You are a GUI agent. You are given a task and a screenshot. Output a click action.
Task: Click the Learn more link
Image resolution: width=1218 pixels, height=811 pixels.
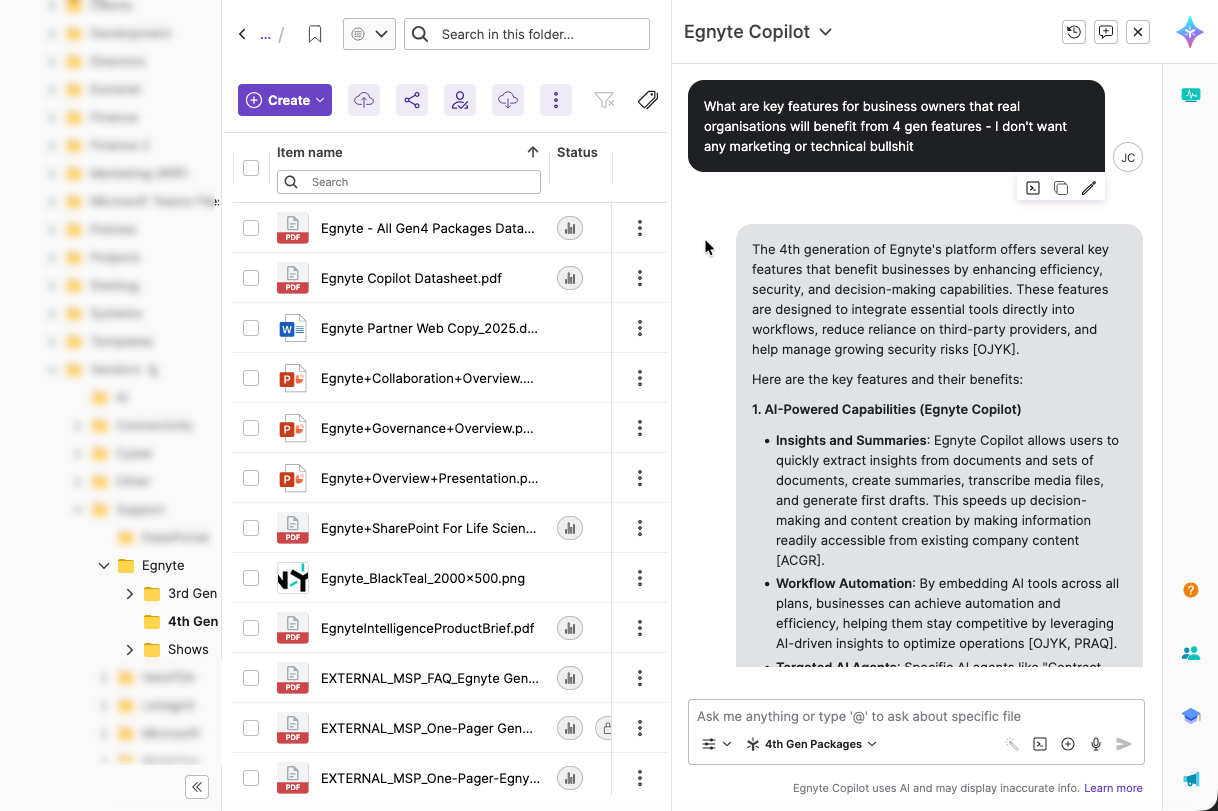click(x=1113, y=788)
